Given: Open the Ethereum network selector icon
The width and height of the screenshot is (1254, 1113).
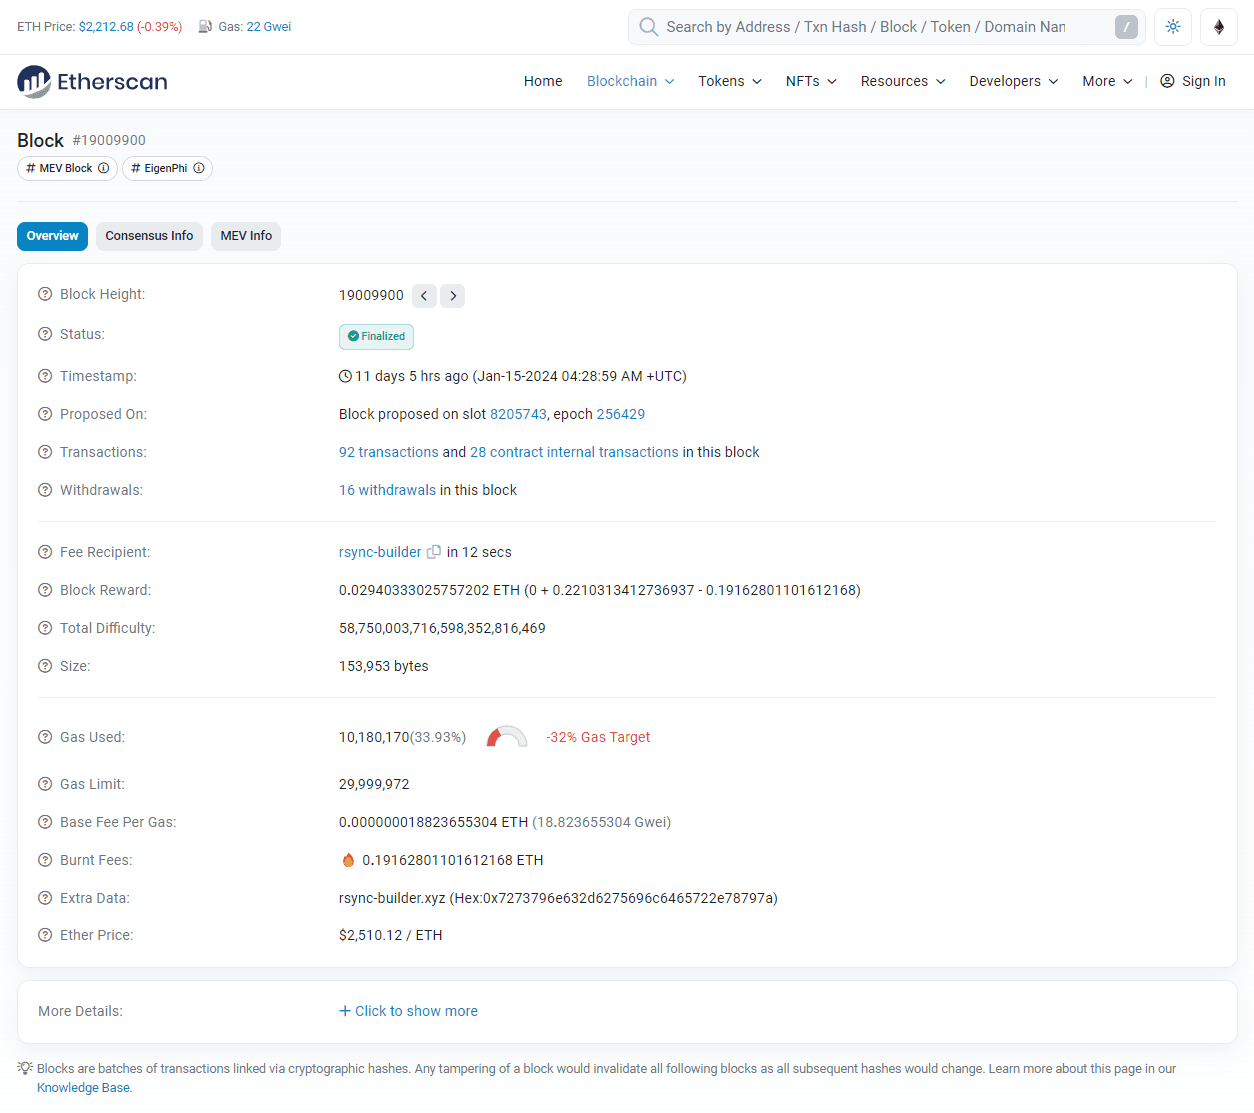Looking at the screenshot, I should tap(1219, 27).
